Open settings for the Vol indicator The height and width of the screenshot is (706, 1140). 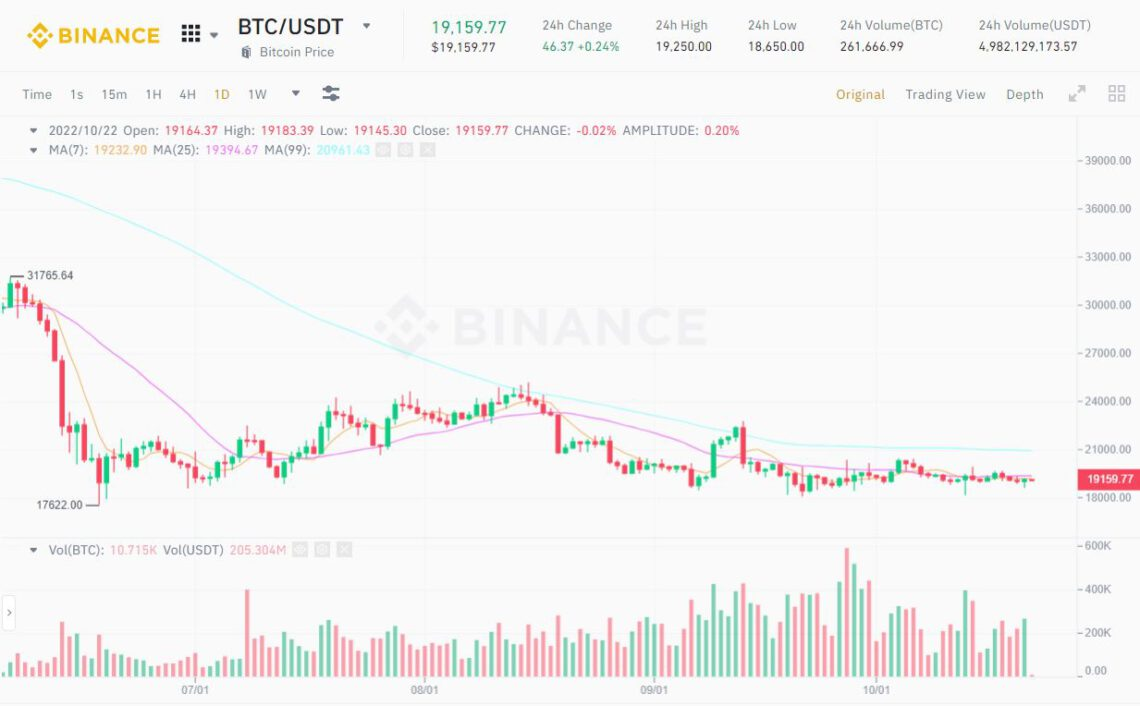(x=322, y=550)
